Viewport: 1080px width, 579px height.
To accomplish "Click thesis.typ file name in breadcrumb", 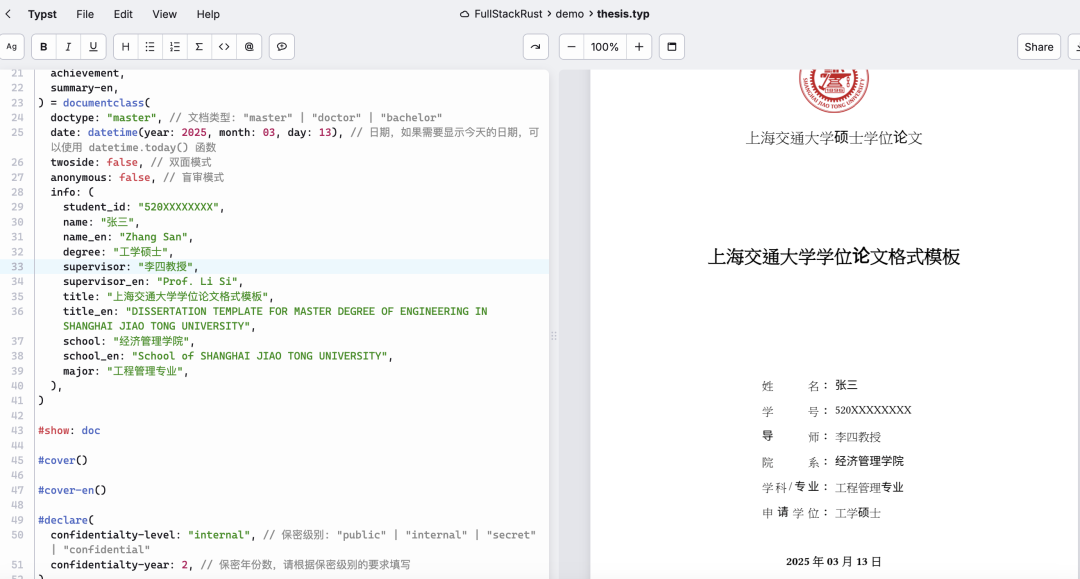I will point(623,14).
